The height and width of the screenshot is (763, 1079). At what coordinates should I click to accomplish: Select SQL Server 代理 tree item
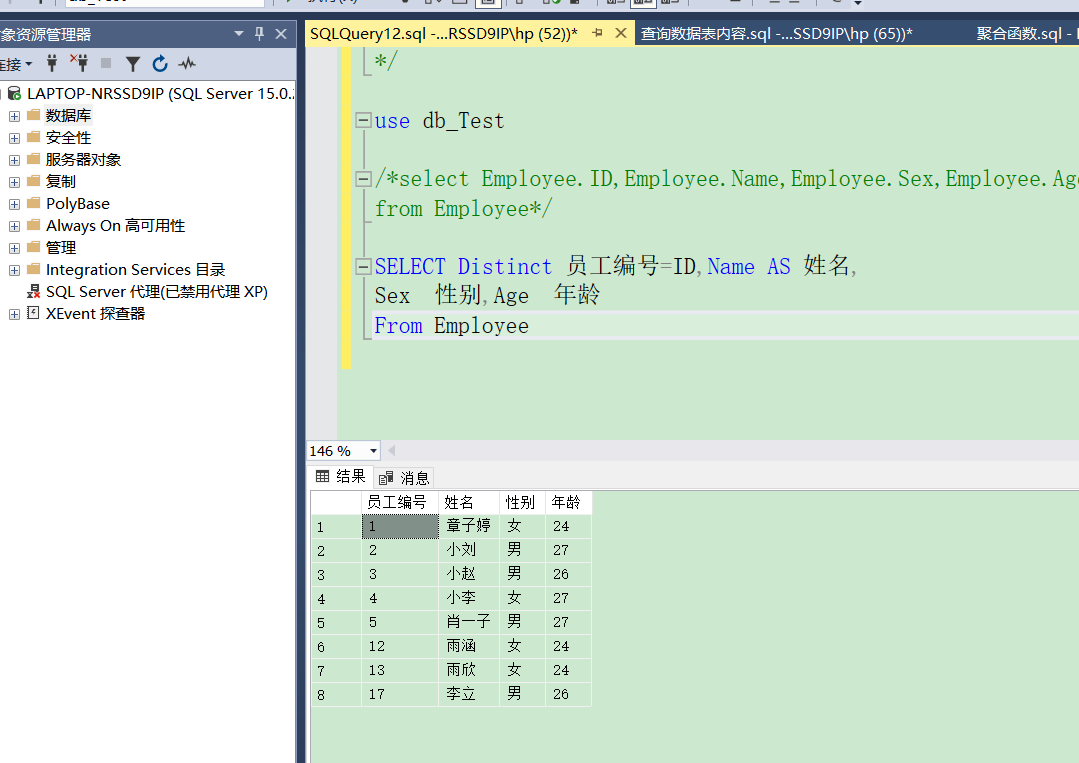pos(157,292)
